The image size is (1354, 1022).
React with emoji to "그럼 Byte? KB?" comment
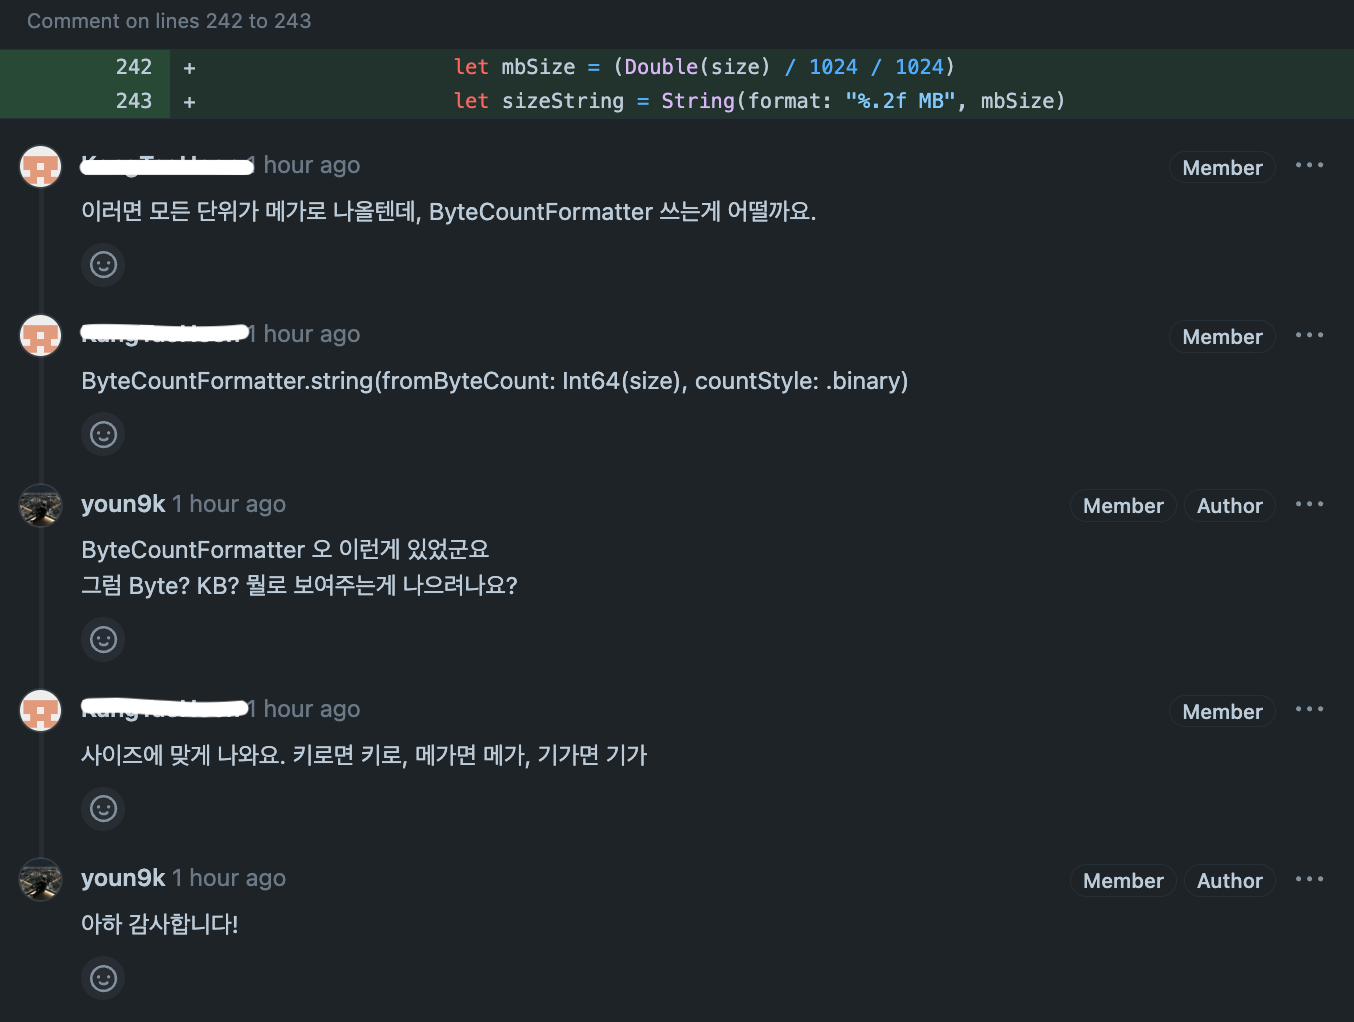[103, 640]
